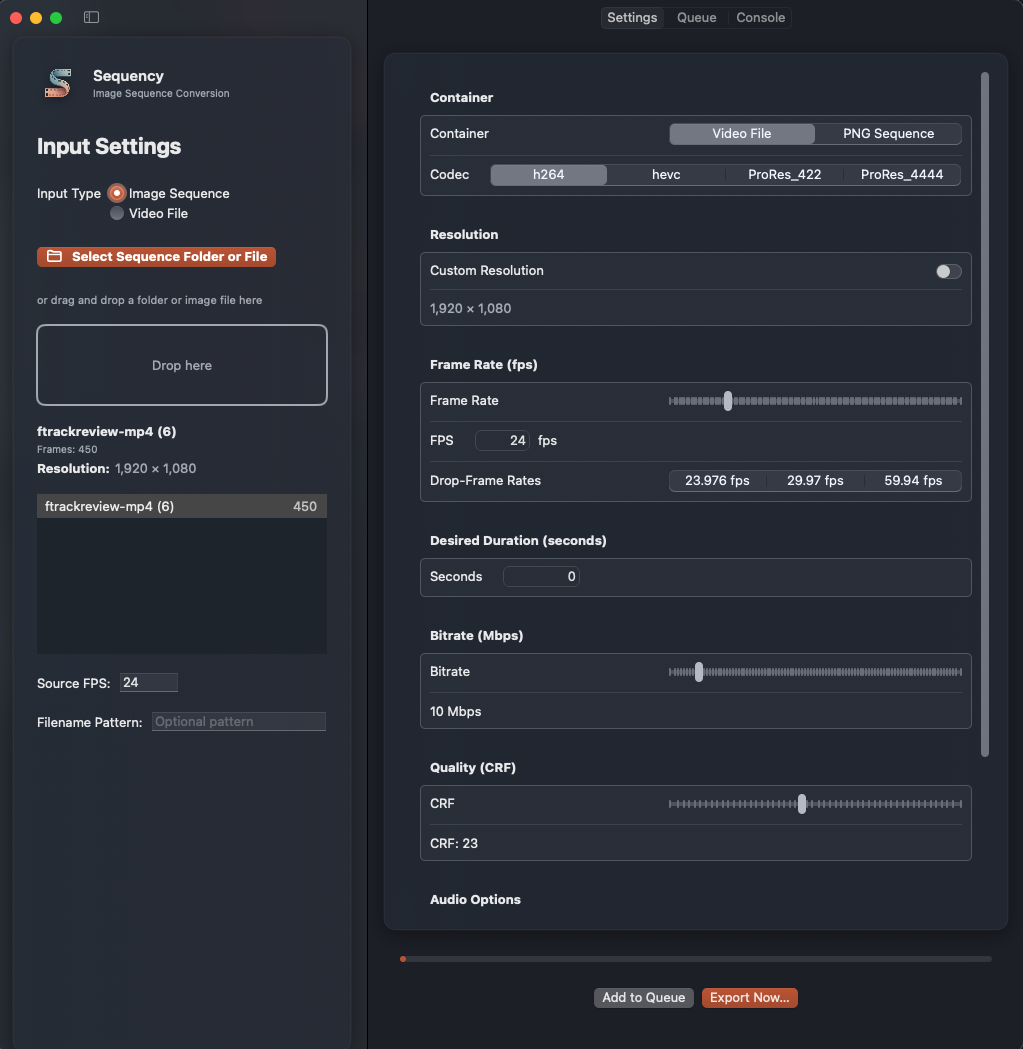The width and height of the screenshot is (1023, 1049).
Task: Click the FPS value field
Action: coord(502,440)
